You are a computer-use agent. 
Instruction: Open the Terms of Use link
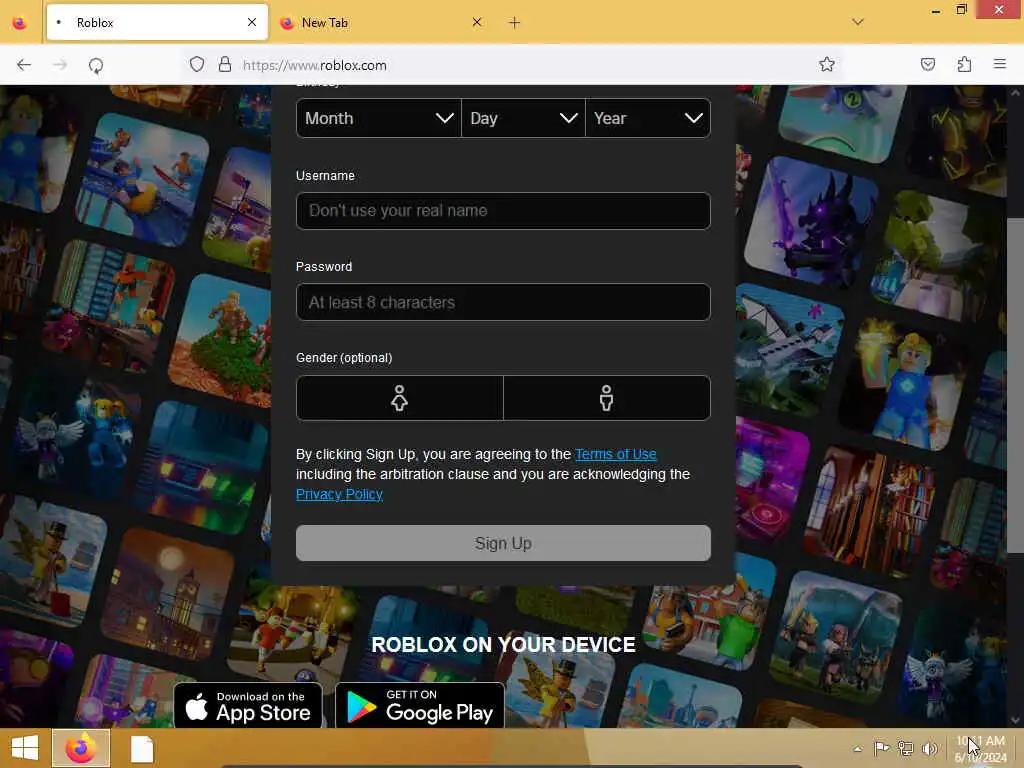click(615, 454)
